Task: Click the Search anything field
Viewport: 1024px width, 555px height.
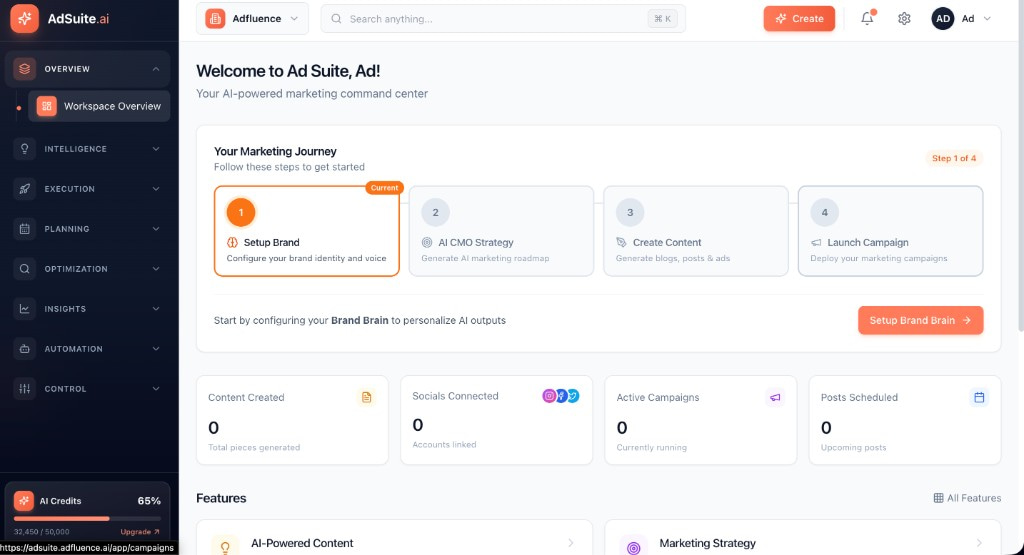Action: point(503,19)
